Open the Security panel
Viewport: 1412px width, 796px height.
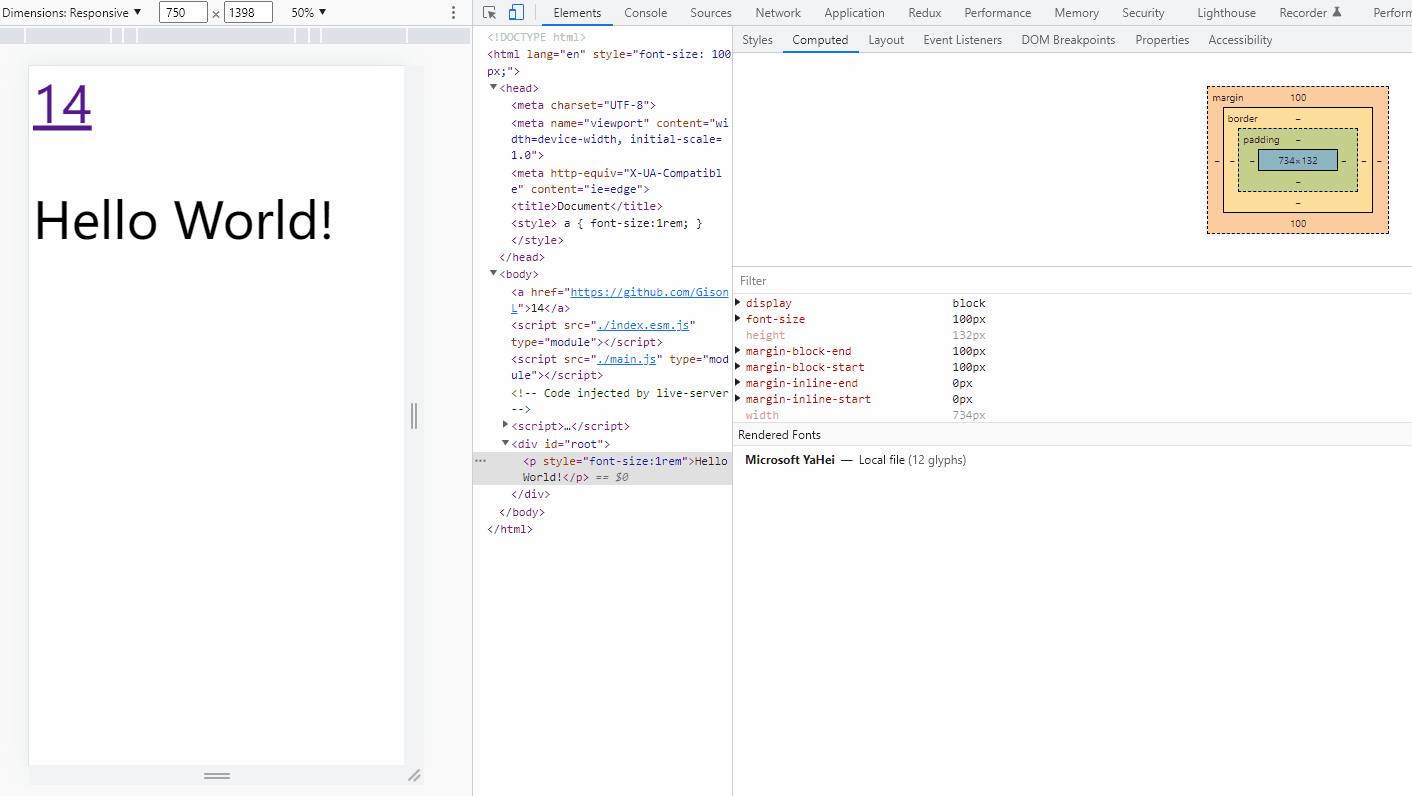1143,12
